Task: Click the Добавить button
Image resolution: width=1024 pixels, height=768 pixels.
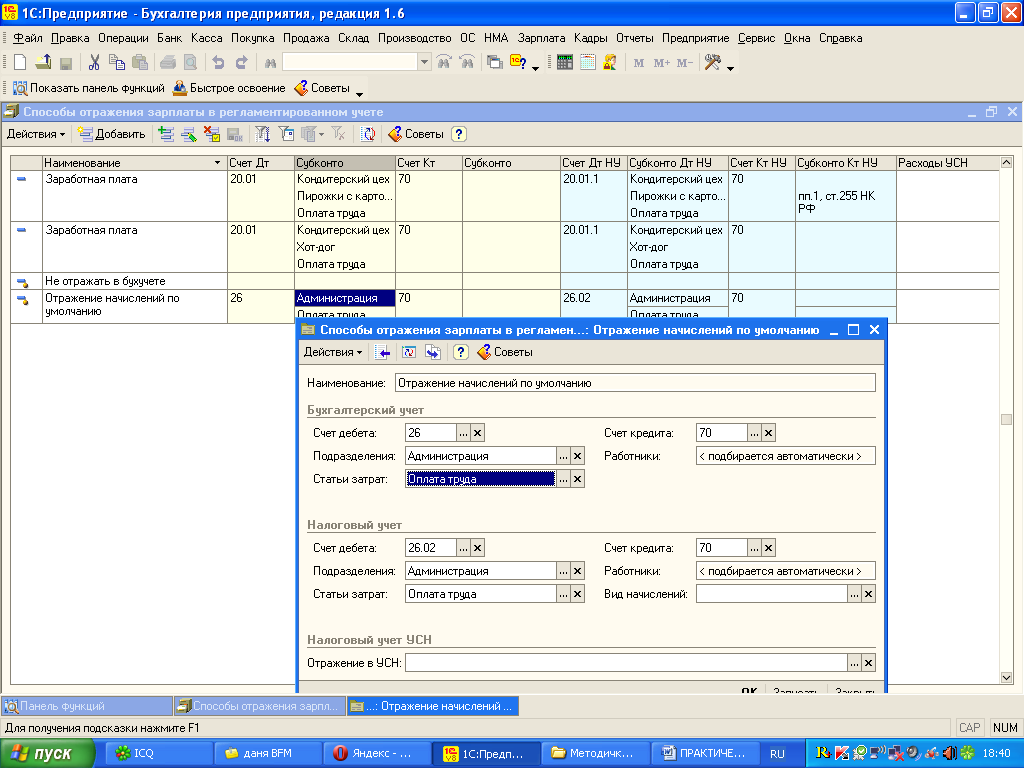Action: pos(112,134)
